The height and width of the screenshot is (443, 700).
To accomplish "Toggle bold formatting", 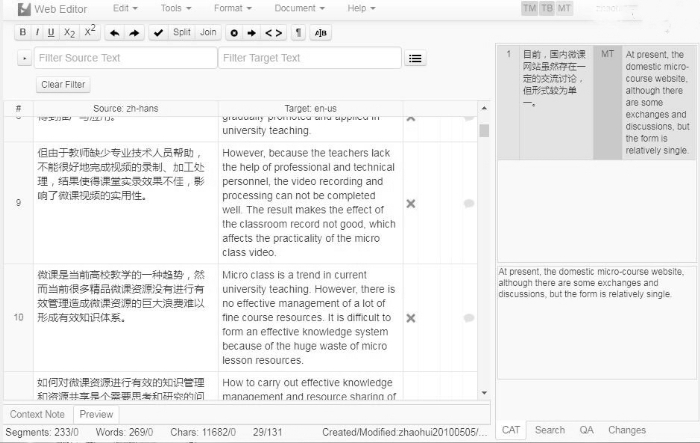I will [x=23, y=32].
